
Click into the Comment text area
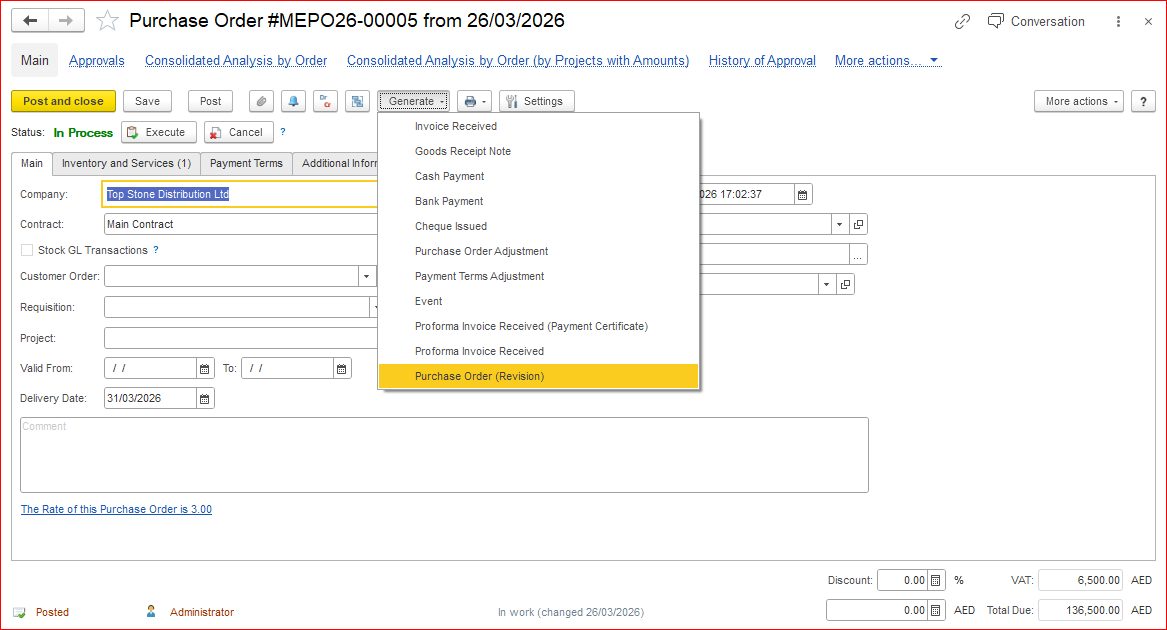point(444,455)
